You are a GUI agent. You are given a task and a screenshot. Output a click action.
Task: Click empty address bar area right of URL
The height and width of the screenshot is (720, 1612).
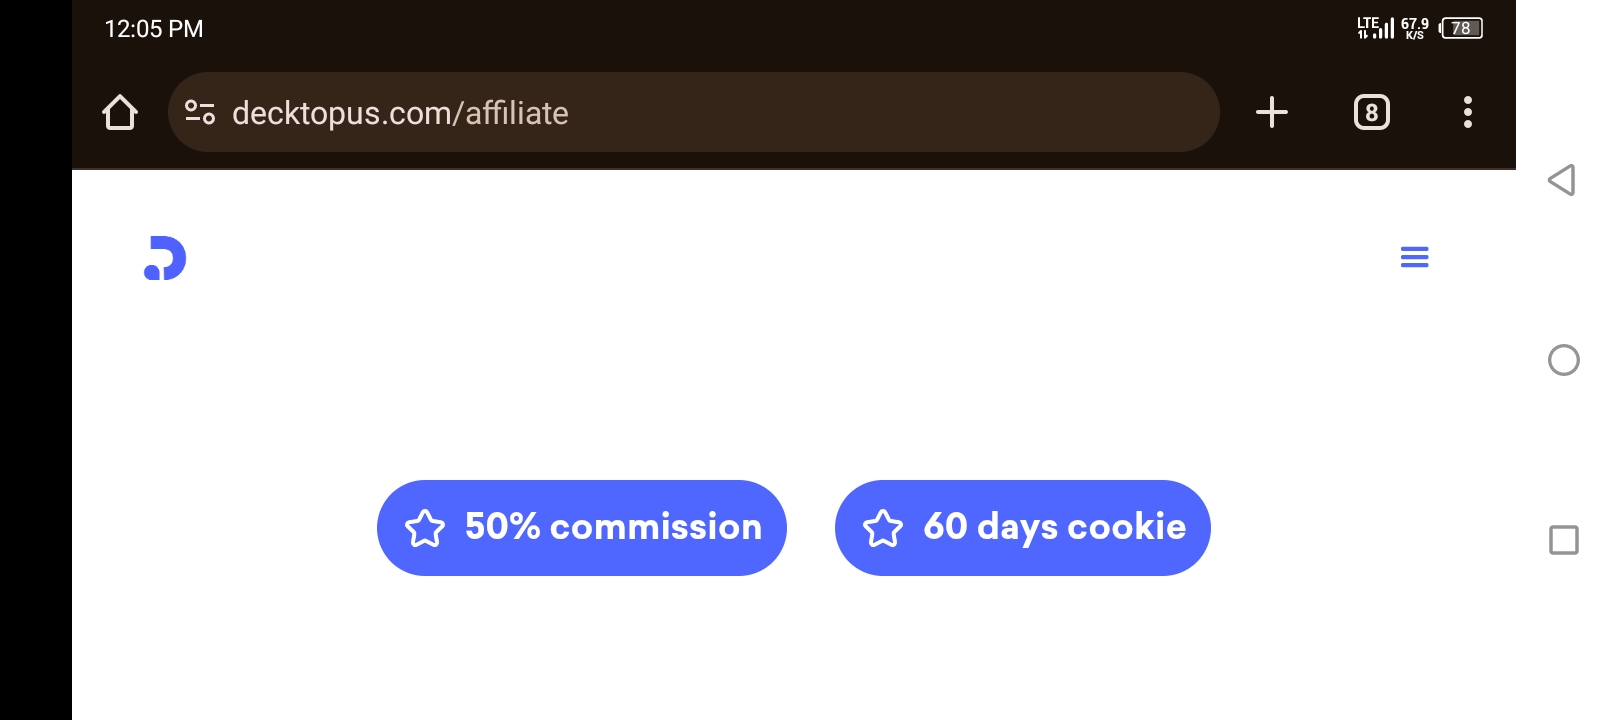890,112
